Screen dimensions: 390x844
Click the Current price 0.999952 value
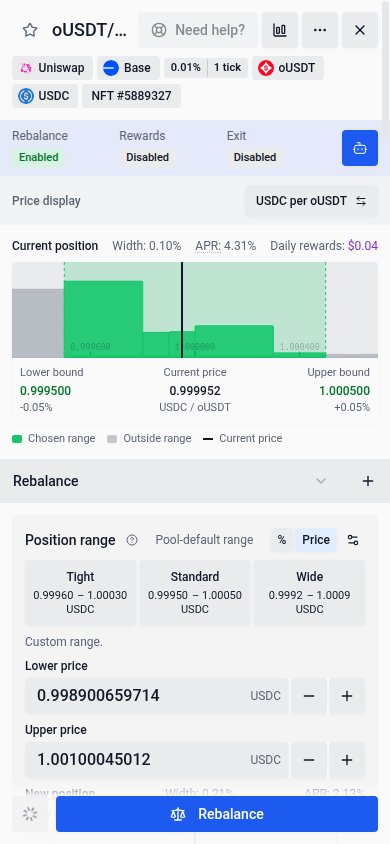[x=195, y=391]
